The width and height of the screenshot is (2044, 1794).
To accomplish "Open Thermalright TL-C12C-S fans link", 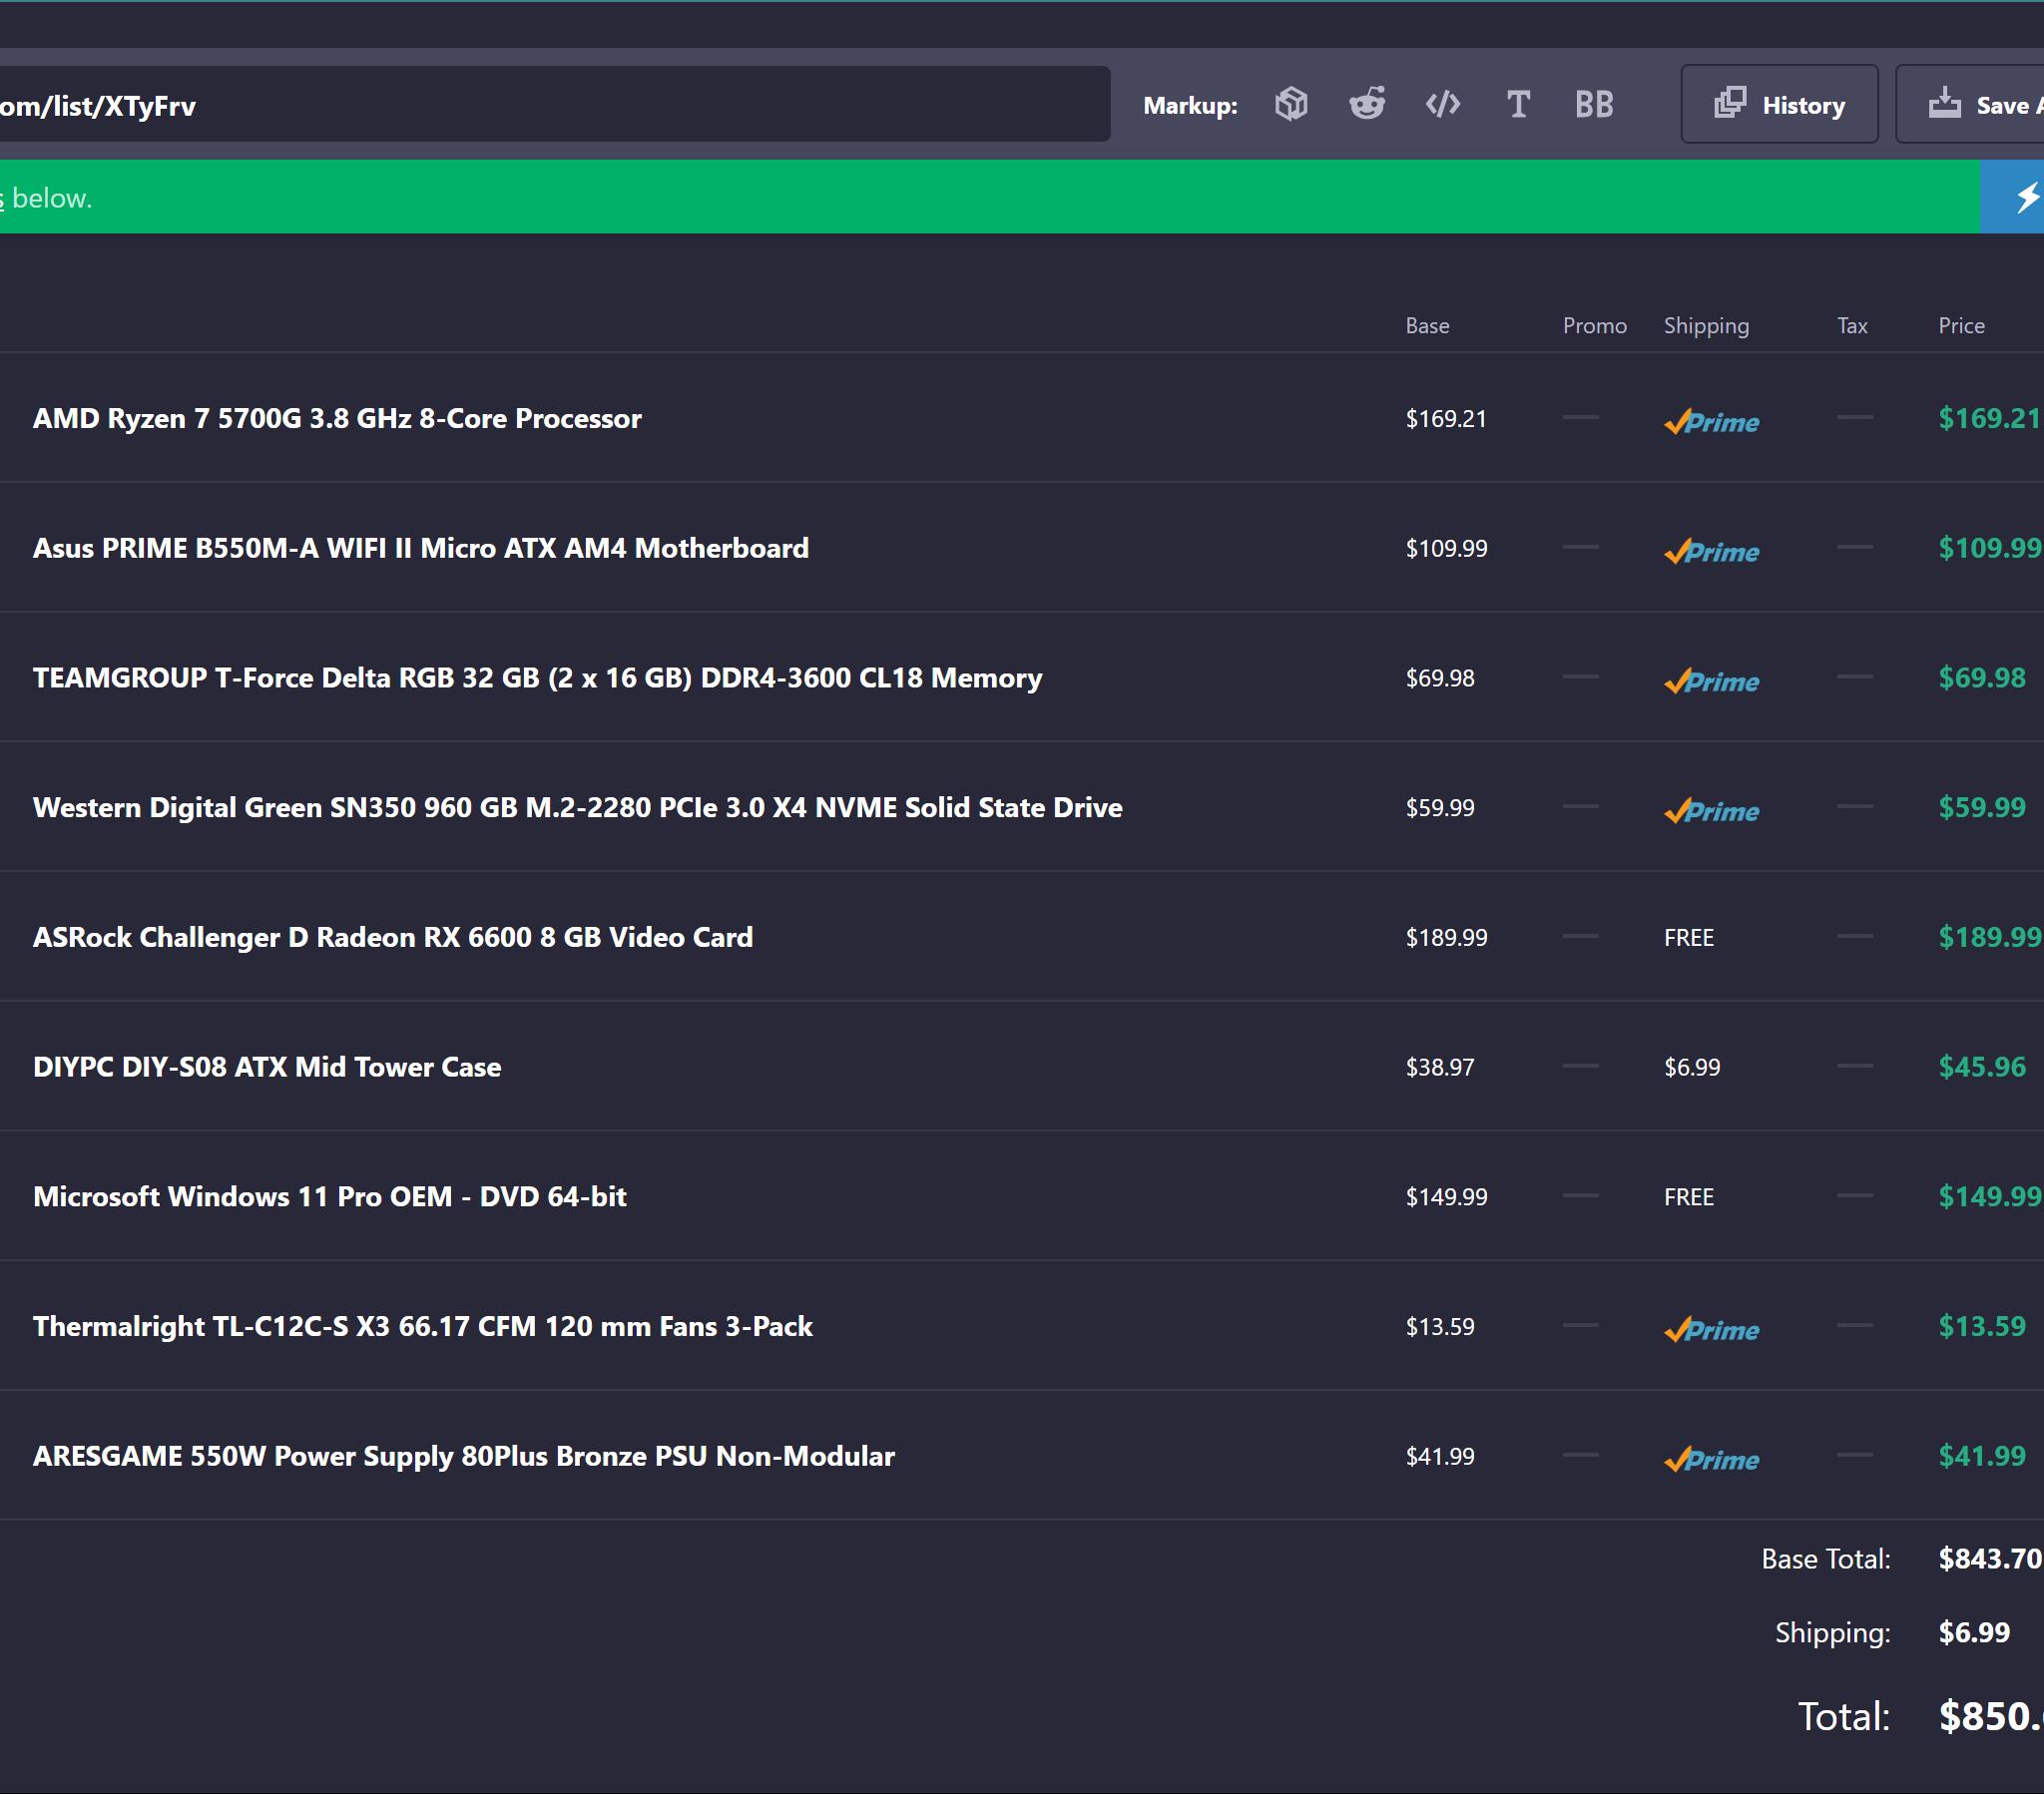I will (423, 1326).
